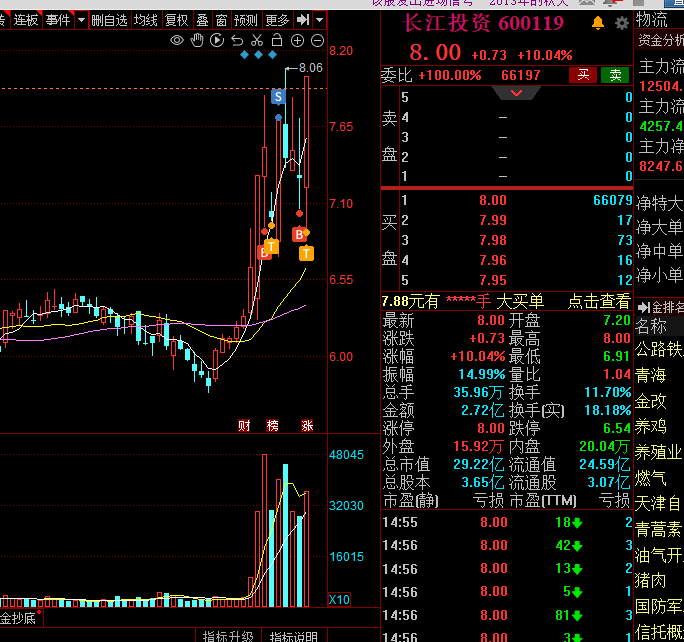Select 燃气 in the concept list
Viewport: 684px width, 642px height.
coord(650,478)
